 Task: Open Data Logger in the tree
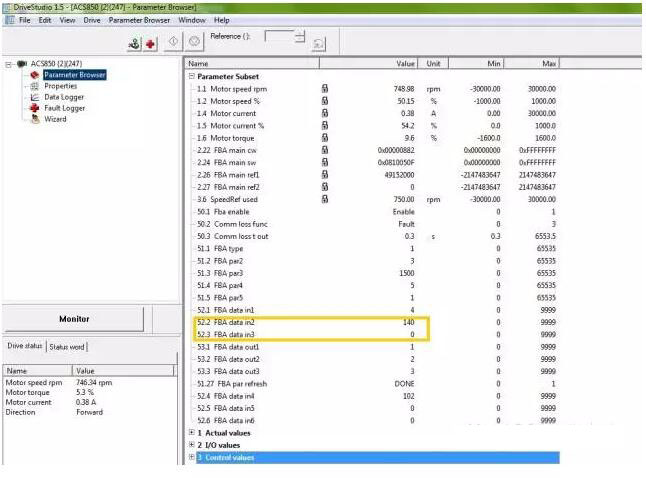tap(64, 97)
